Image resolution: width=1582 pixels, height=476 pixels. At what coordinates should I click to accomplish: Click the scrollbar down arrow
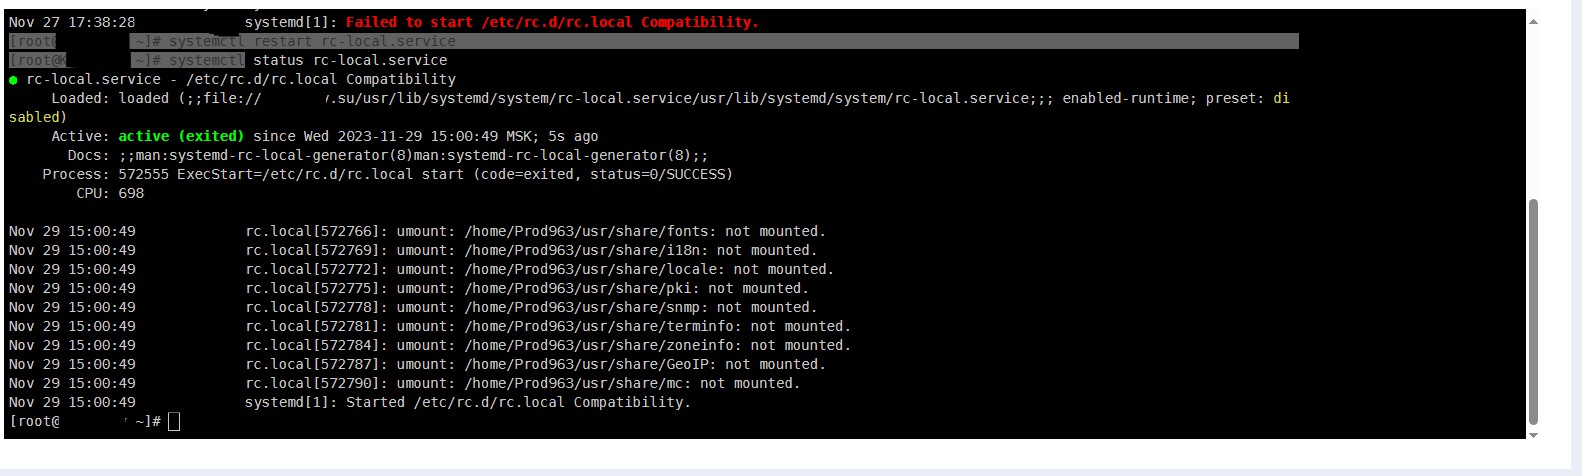pyautogui.click(x=1533, y=435)
